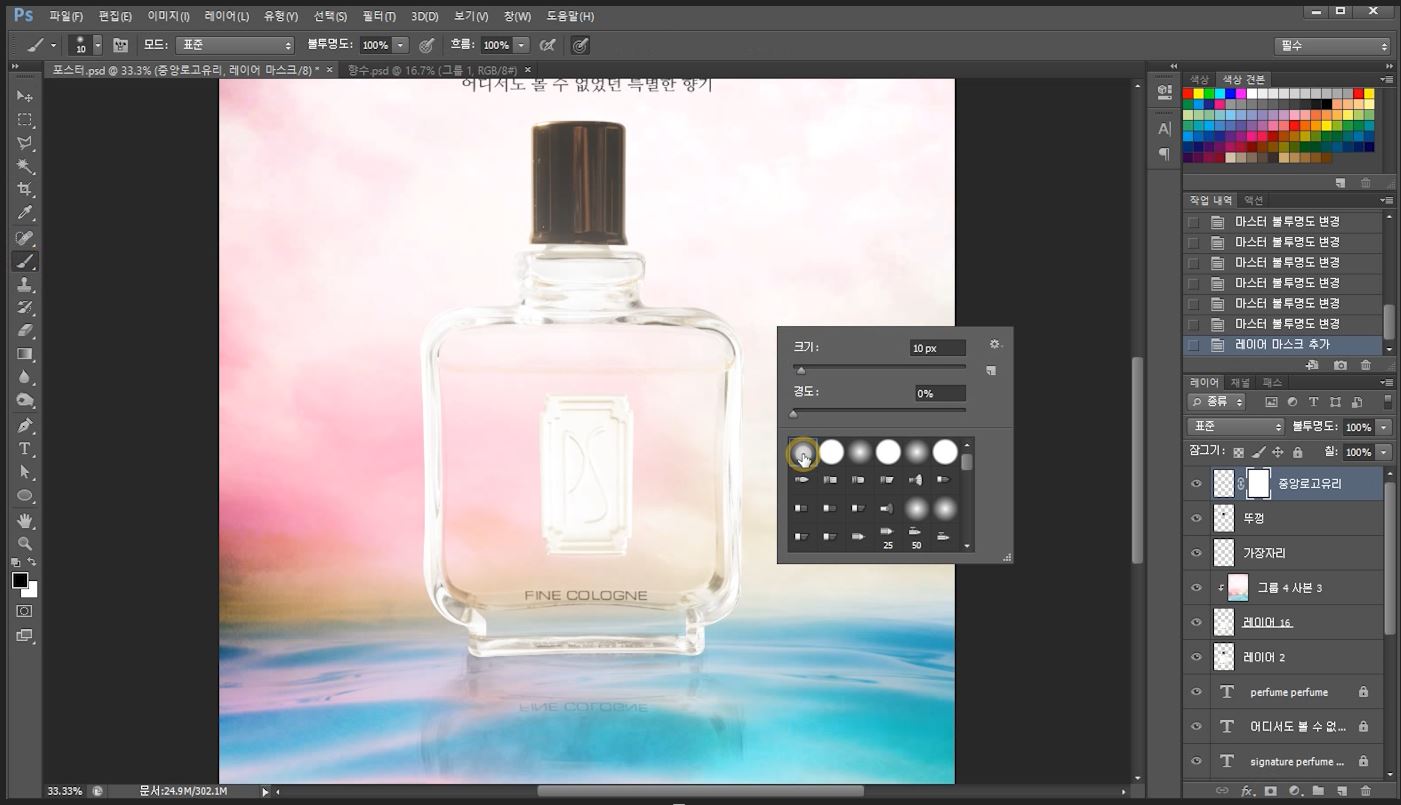Pick the red swatch in 색상 견본
This screenshot has width=1401, height=805.
1188,93
